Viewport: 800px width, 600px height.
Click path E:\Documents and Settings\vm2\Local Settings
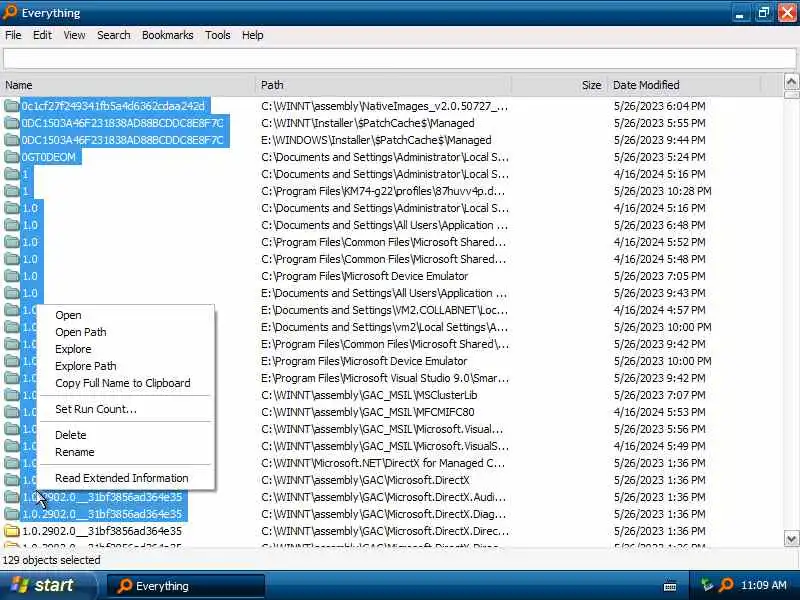tap(385, 327)
